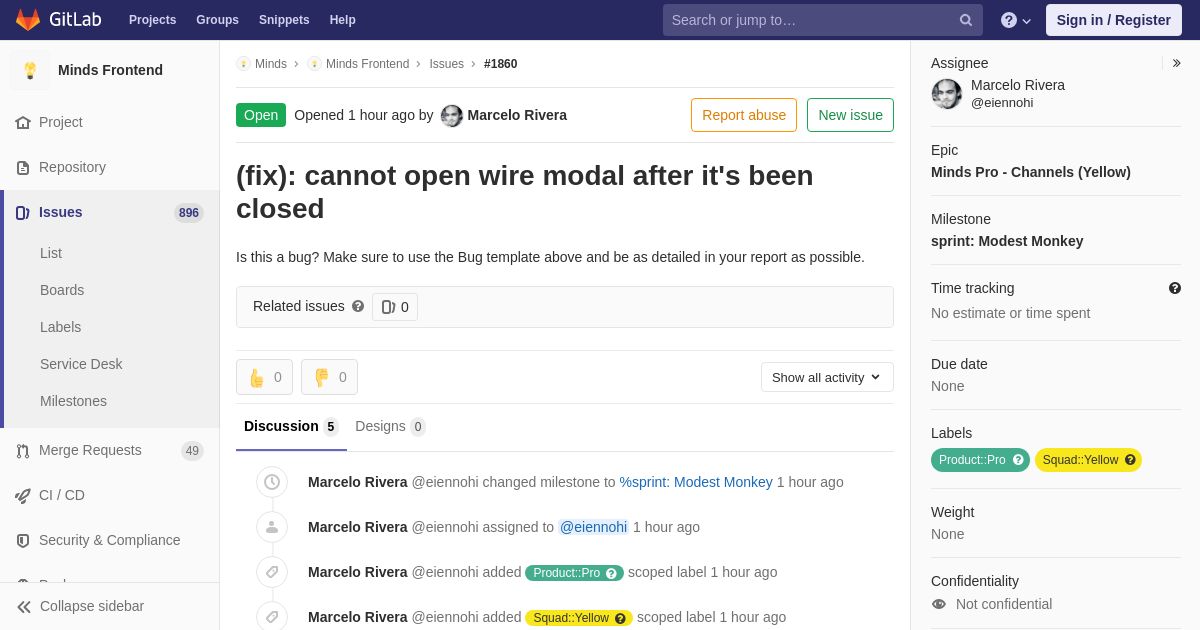Click the Time tracking help icon
Screen dimensions: 1200x630
[1175, 288]
